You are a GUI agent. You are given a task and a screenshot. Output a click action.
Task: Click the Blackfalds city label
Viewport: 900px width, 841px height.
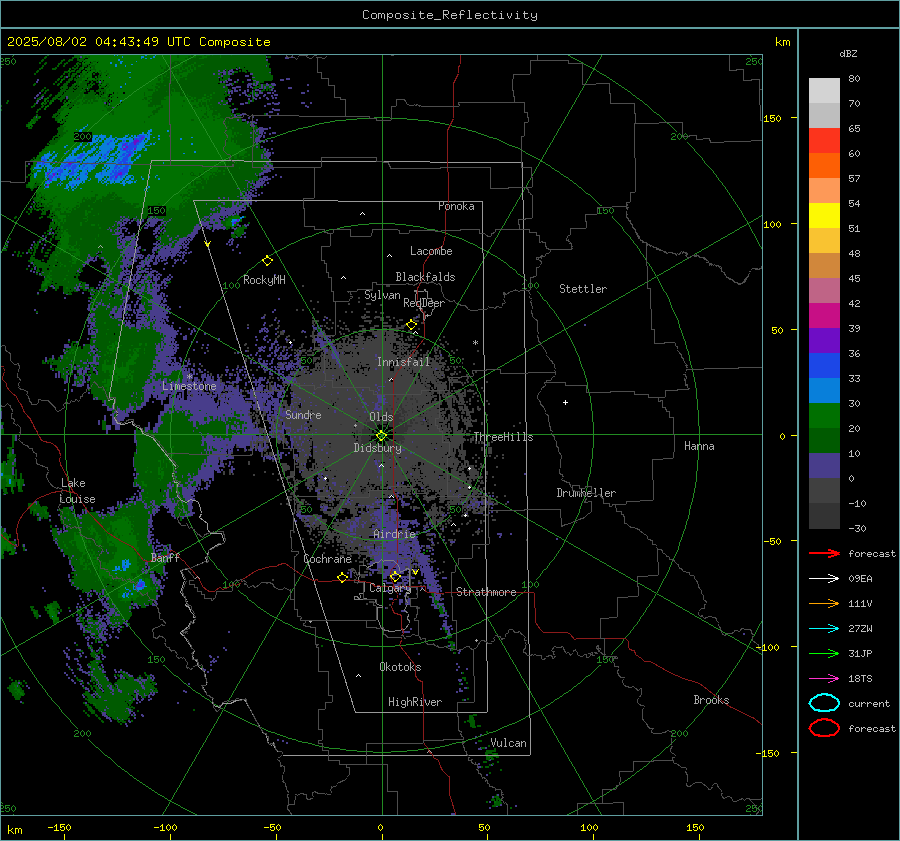(425, 277)
